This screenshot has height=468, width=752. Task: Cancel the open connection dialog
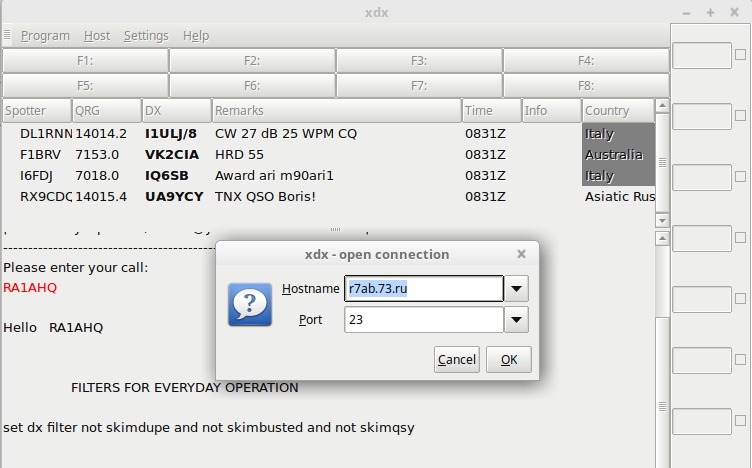click(457, 360)
